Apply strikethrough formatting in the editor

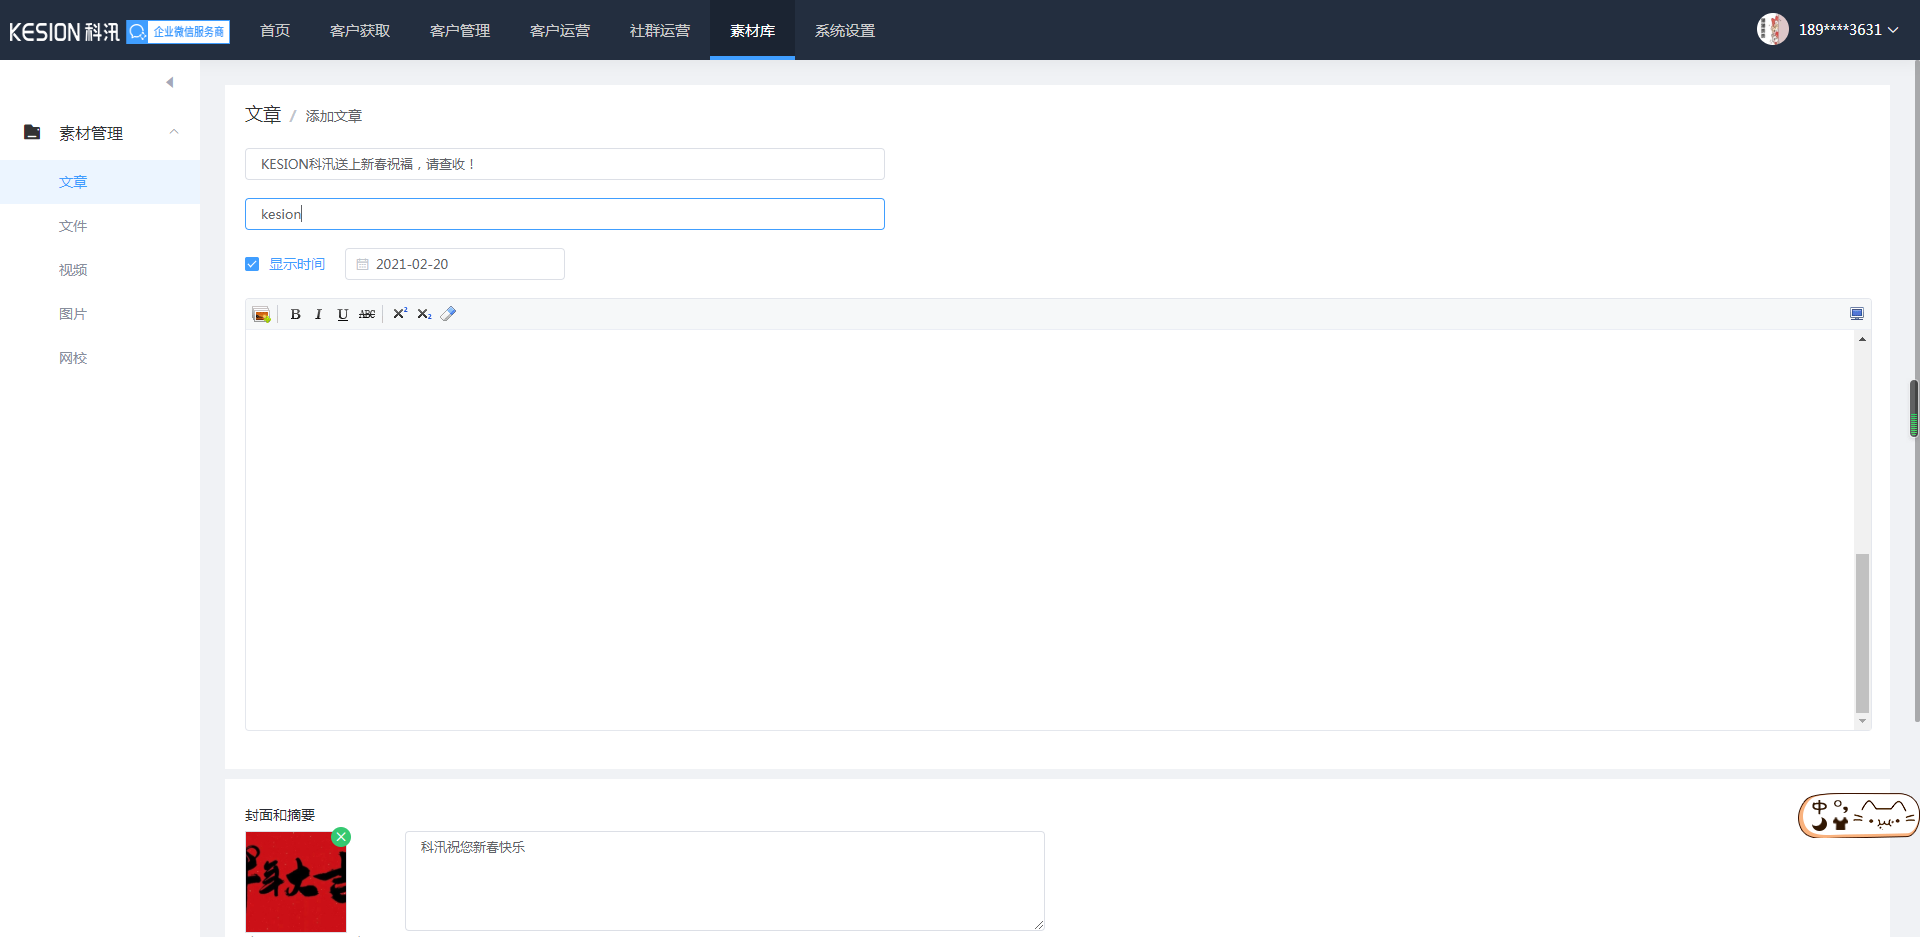[367, 314]
